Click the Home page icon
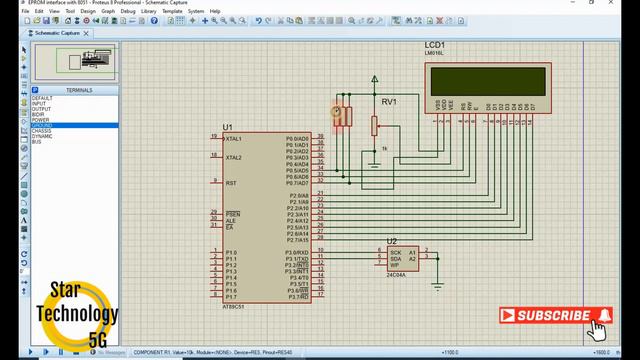This screenshot has height=360, width=640. (x=68, y=21)
